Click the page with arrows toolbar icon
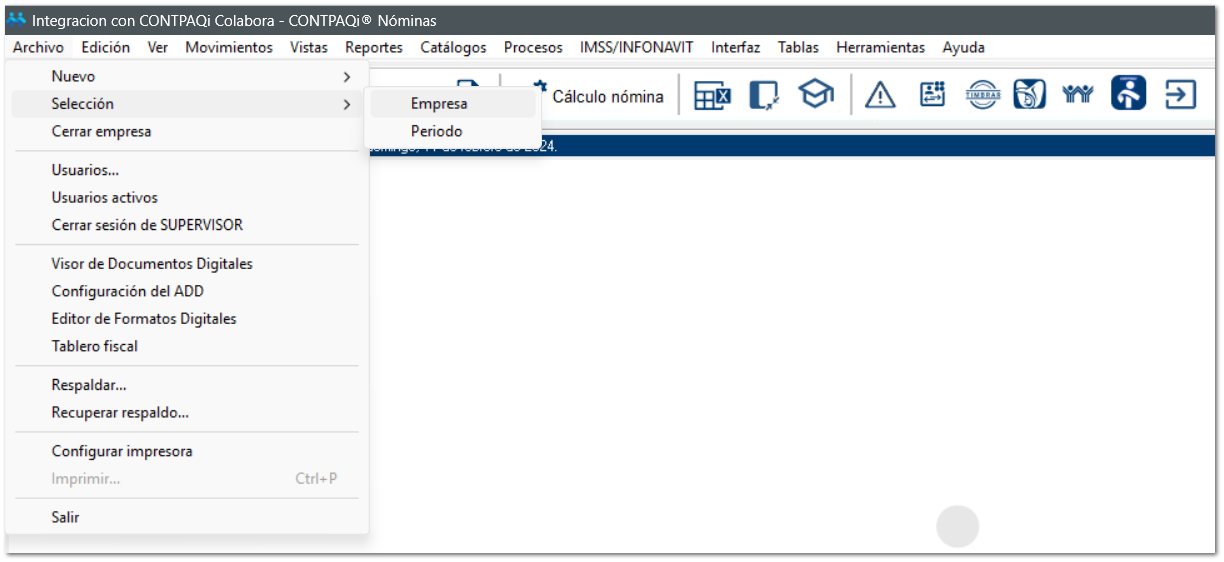 764,95
